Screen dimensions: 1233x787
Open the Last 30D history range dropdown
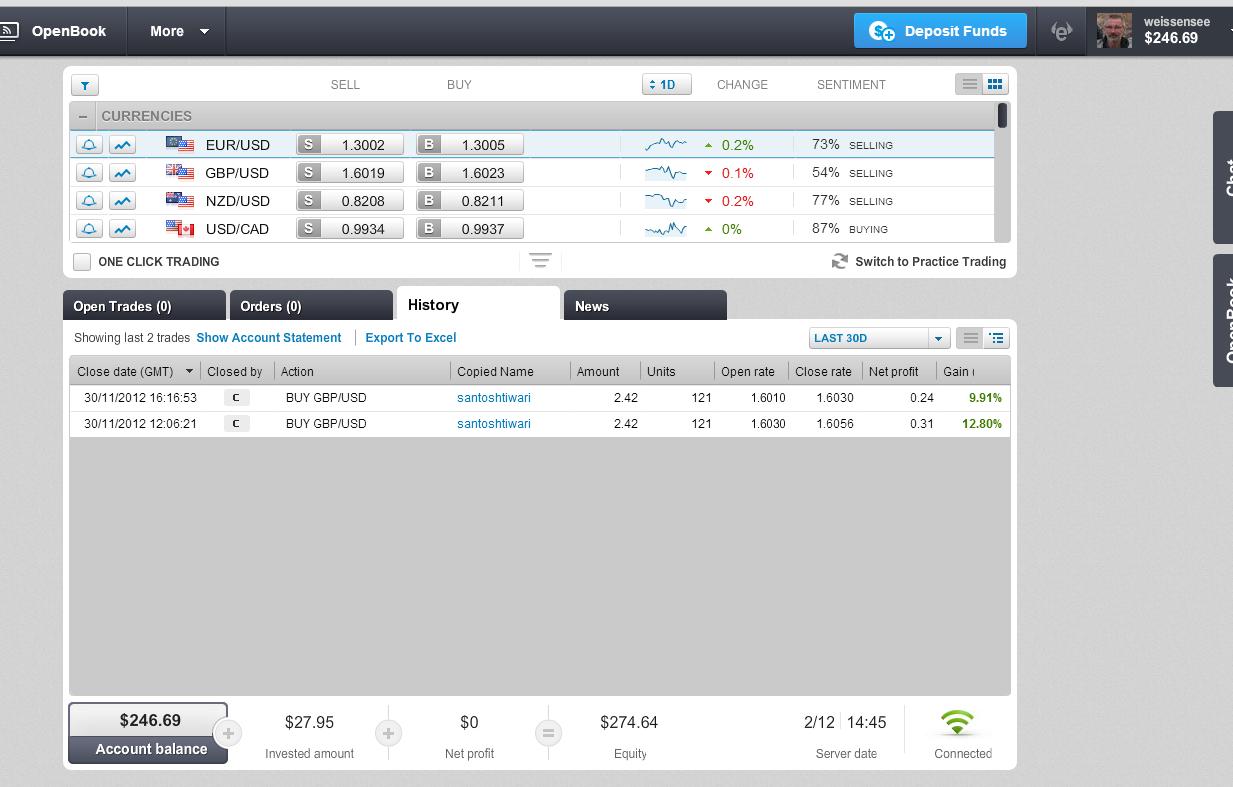pyautogui.click(x=938, y=338)
